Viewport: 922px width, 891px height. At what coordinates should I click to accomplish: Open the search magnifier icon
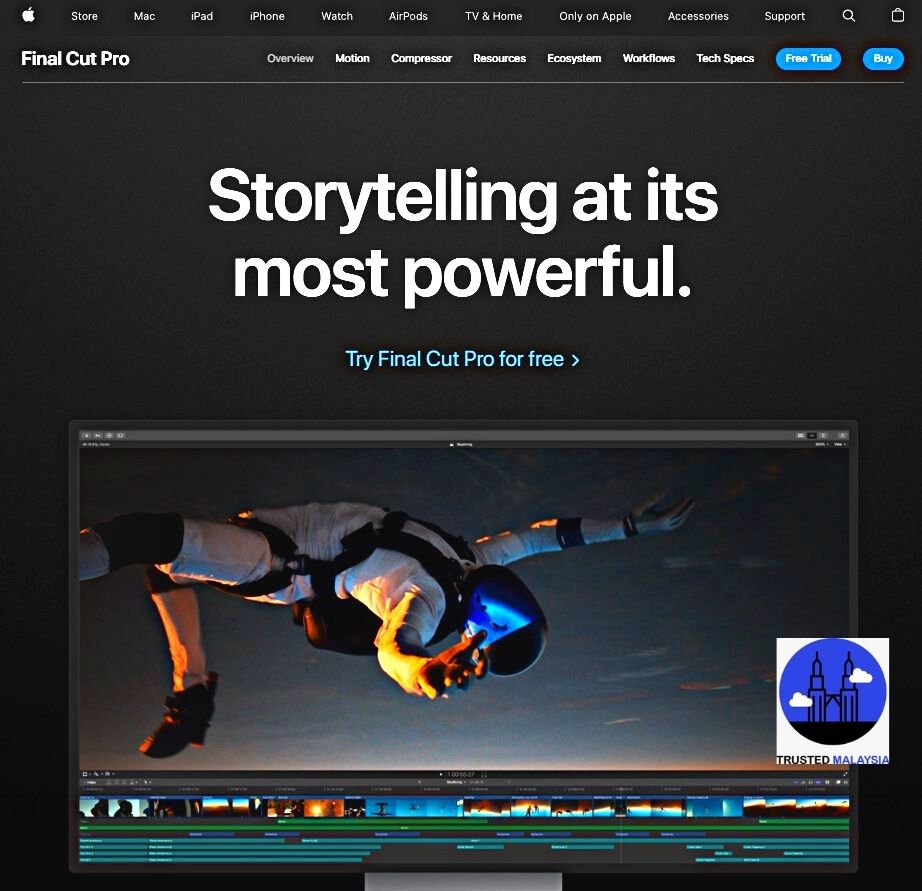pos(848,16)
